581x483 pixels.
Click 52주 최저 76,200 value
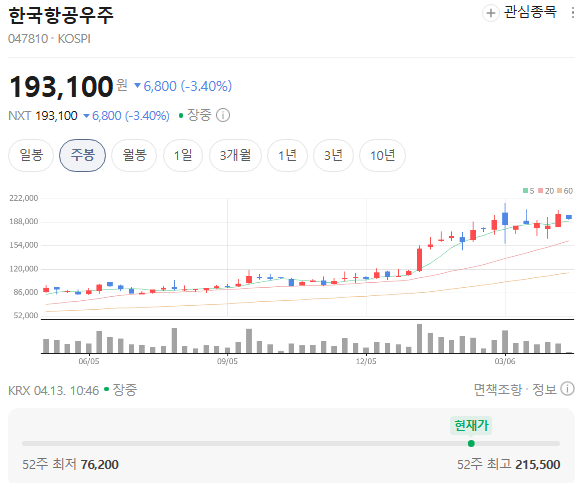(70, 464)
